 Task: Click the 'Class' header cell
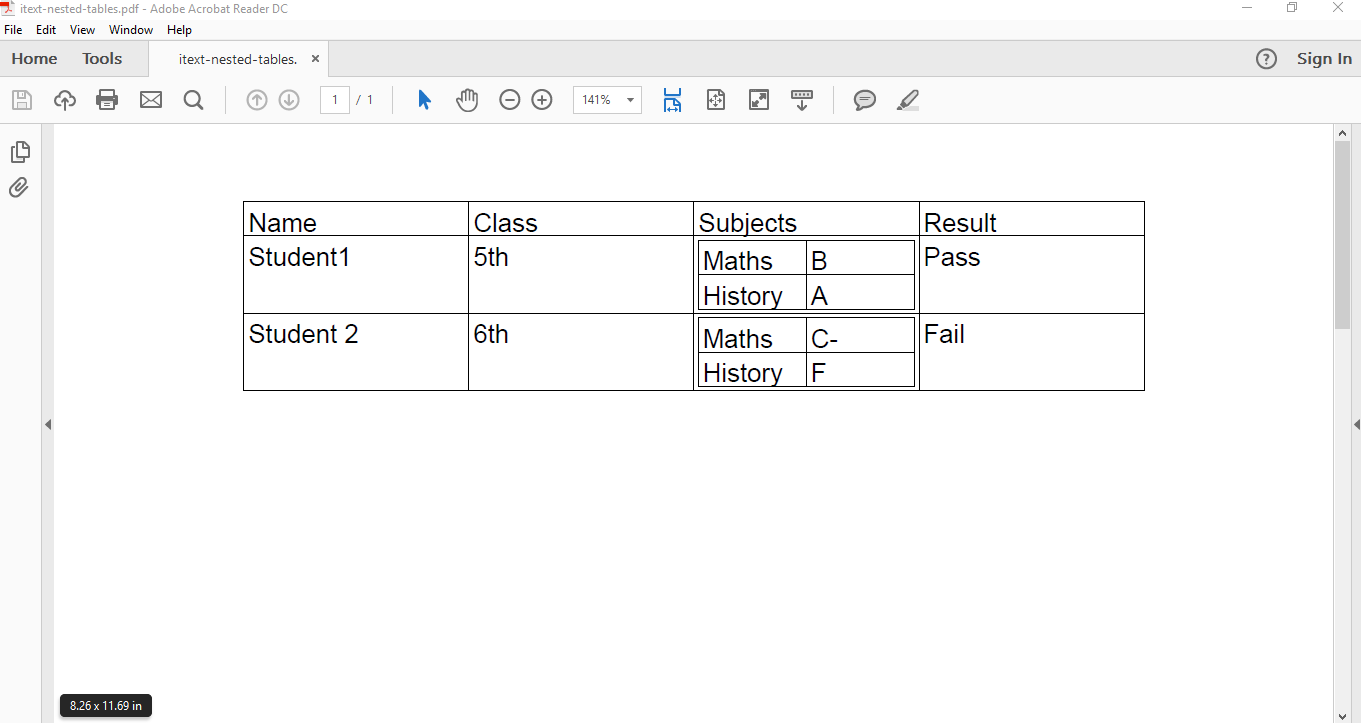[581, 219]
